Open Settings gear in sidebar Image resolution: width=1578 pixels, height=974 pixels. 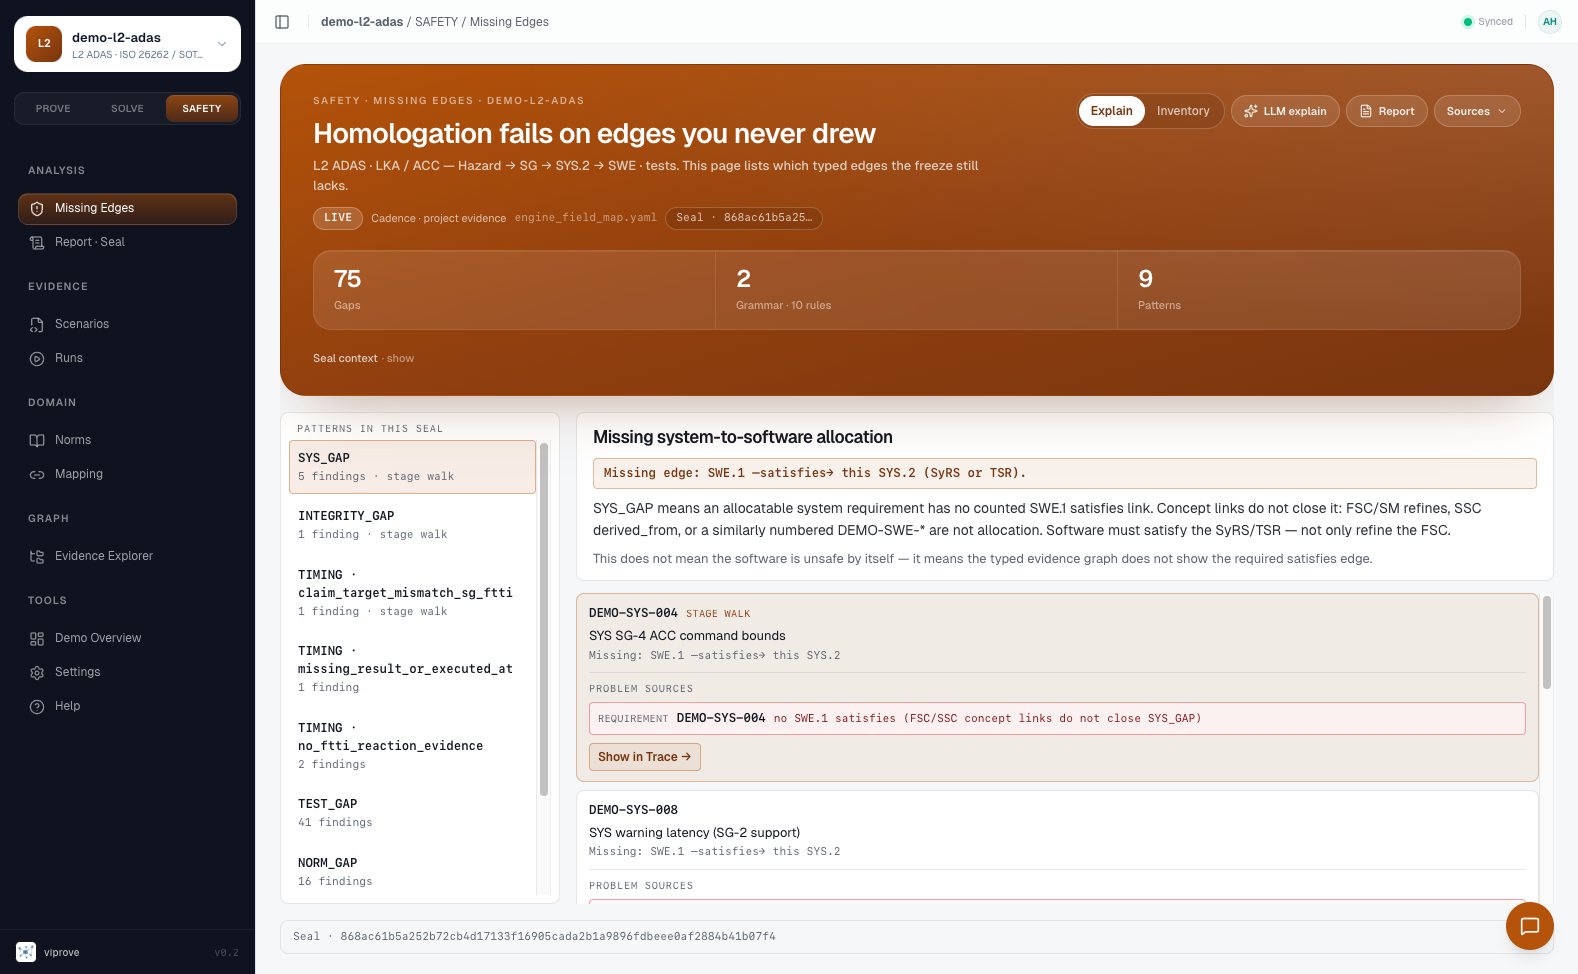coord(37,672)
